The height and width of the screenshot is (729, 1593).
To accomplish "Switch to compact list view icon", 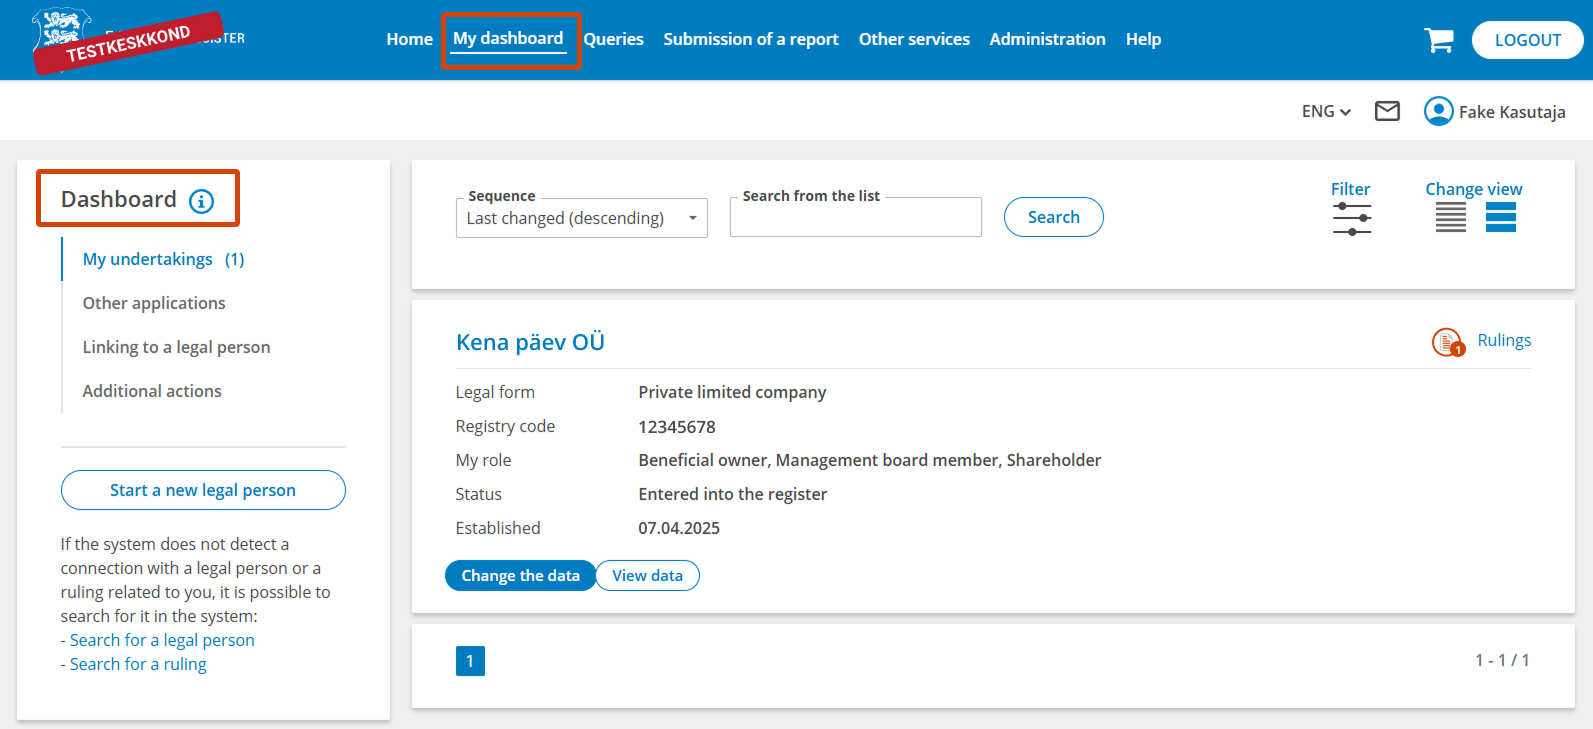I will (1450, 217).
